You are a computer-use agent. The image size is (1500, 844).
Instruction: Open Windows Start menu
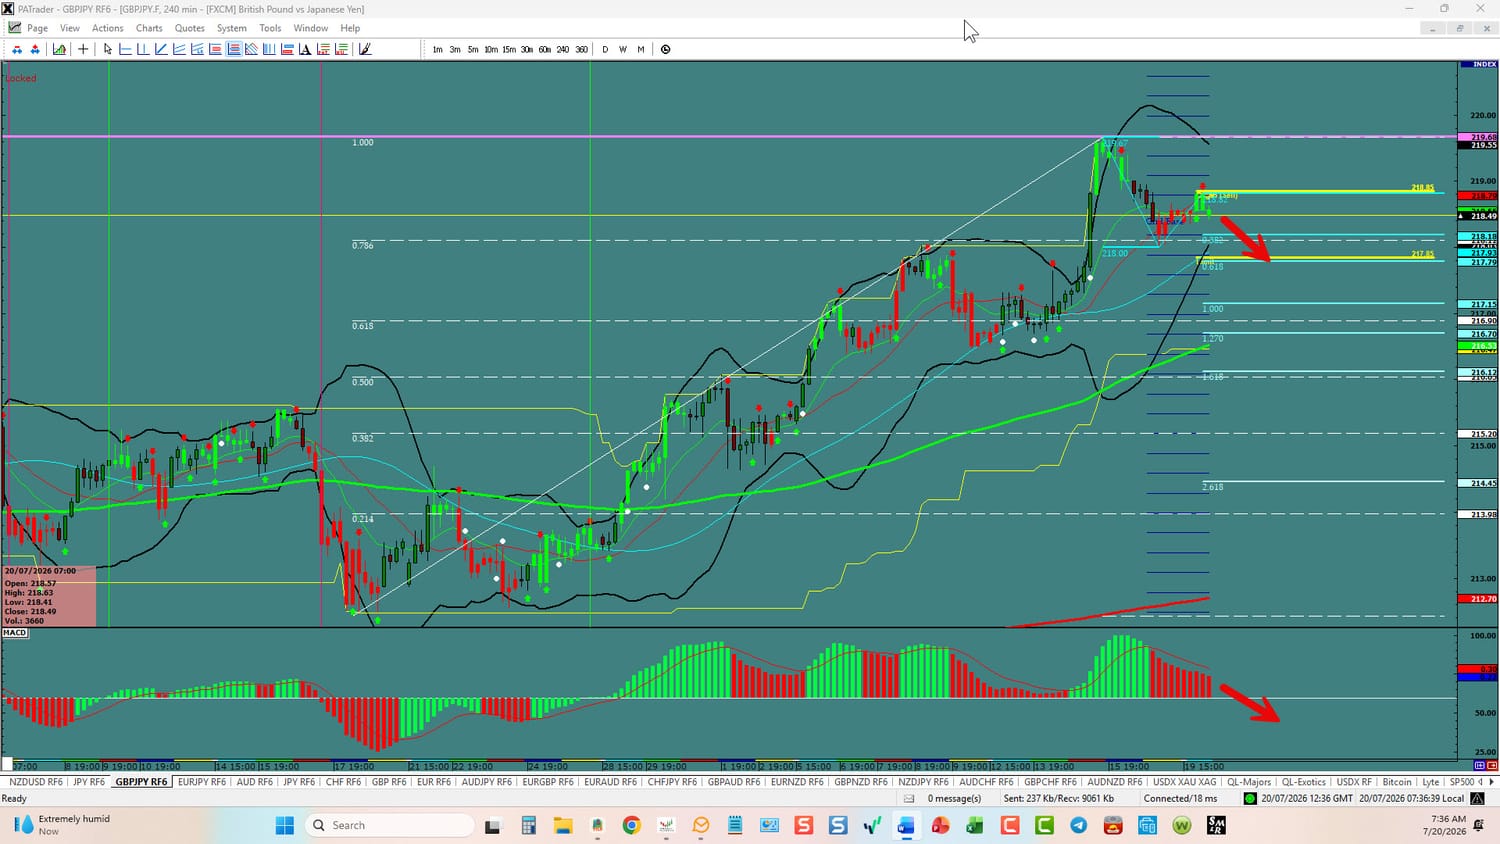(x=285, y=825)
